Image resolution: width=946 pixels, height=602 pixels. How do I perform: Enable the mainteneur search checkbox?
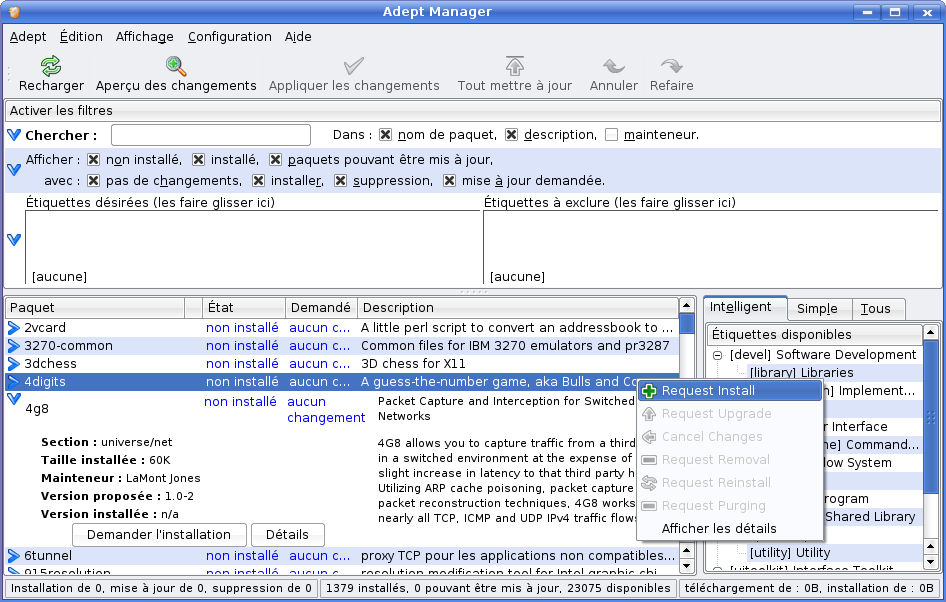[611, 135]
